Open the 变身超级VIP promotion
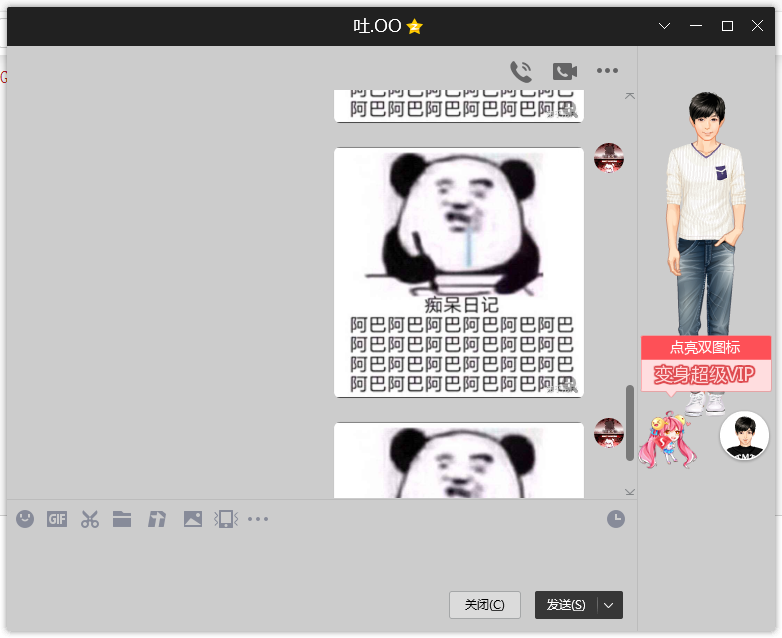 pyautogui.click(x=704, y=375)
